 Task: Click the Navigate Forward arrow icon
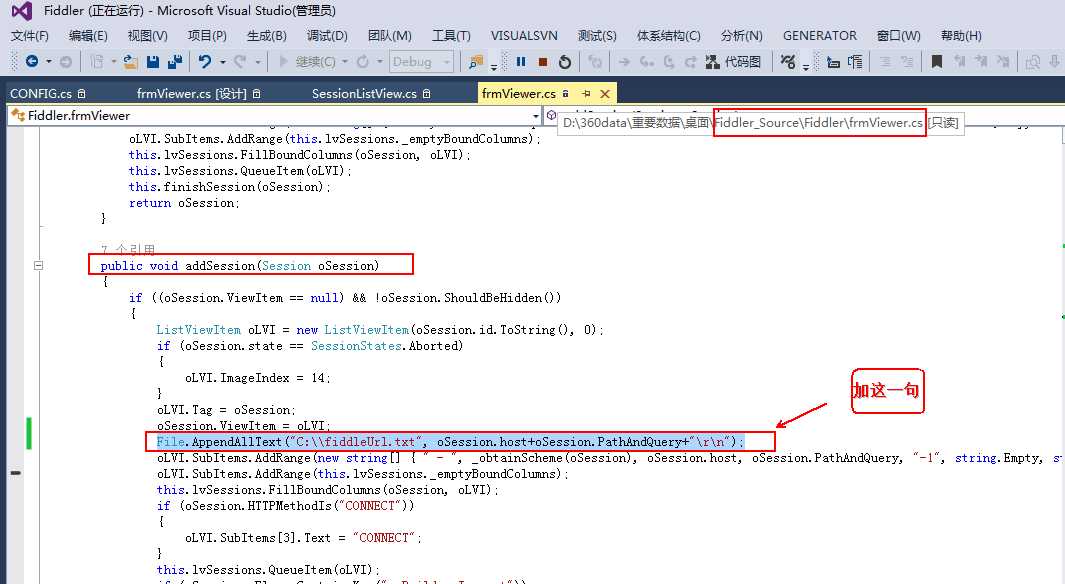pos(66,62)
